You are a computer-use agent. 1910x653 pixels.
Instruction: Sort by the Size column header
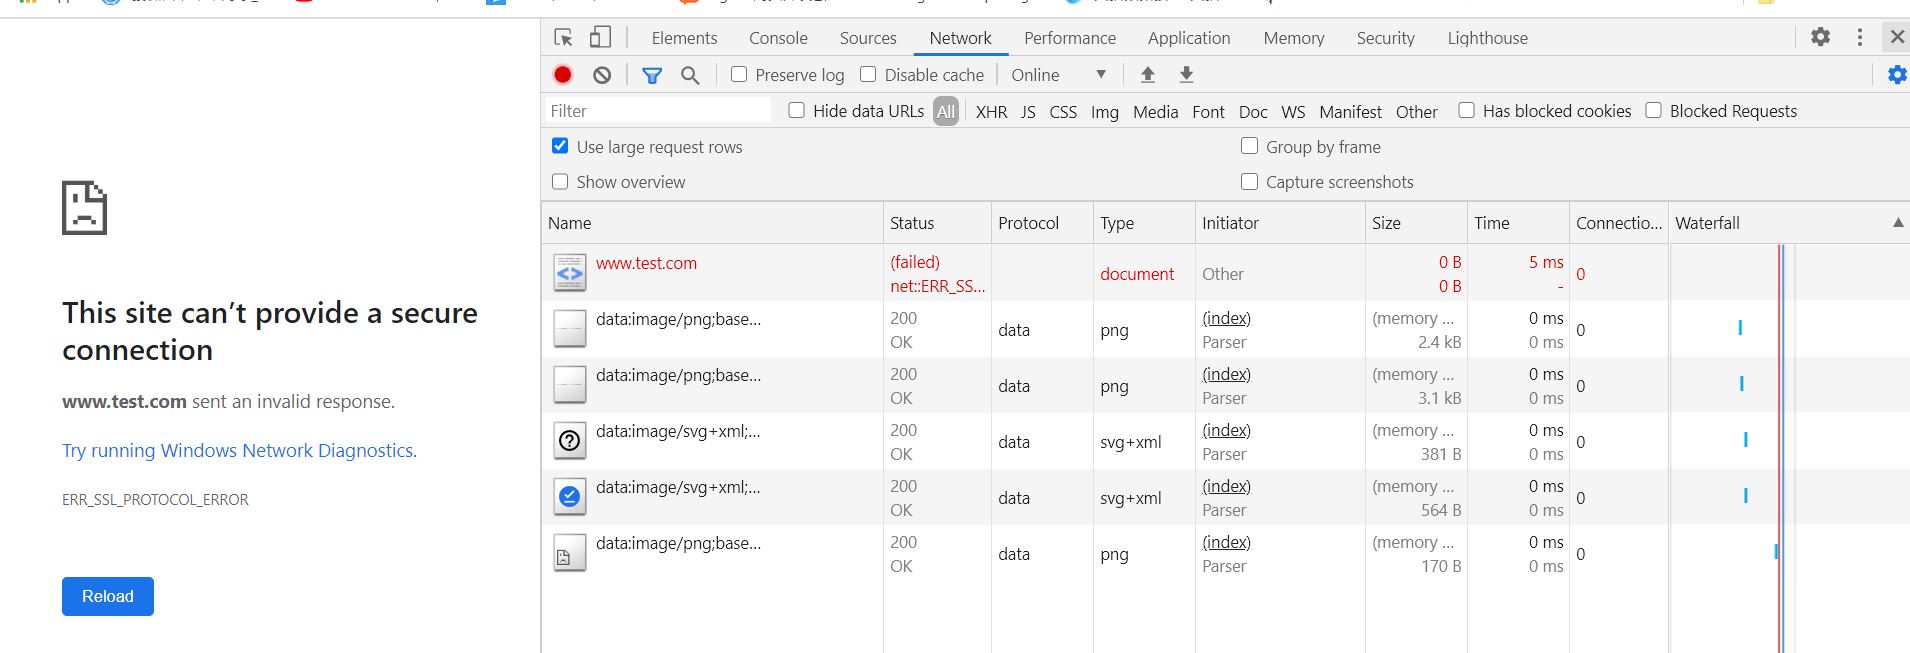[1416, 223]
